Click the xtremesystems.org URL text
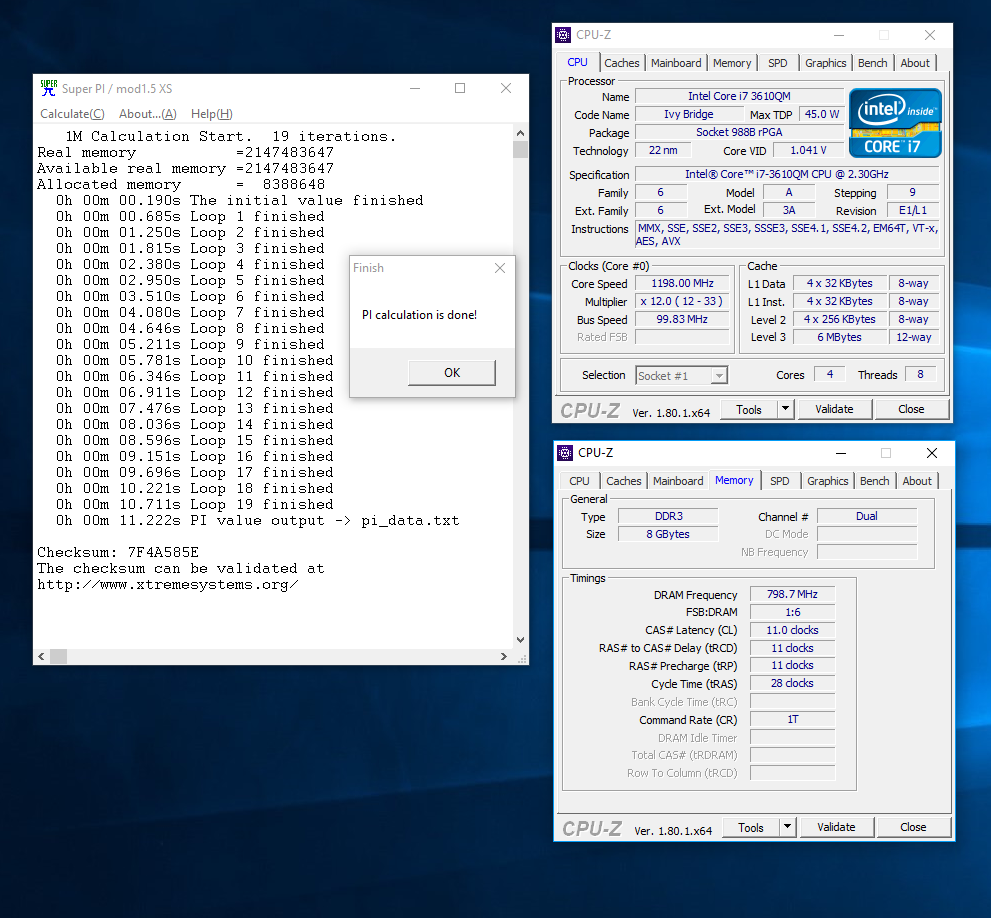The height and width of the screenshot is (918, 991). pyautogui.click(x=167, y=585)
